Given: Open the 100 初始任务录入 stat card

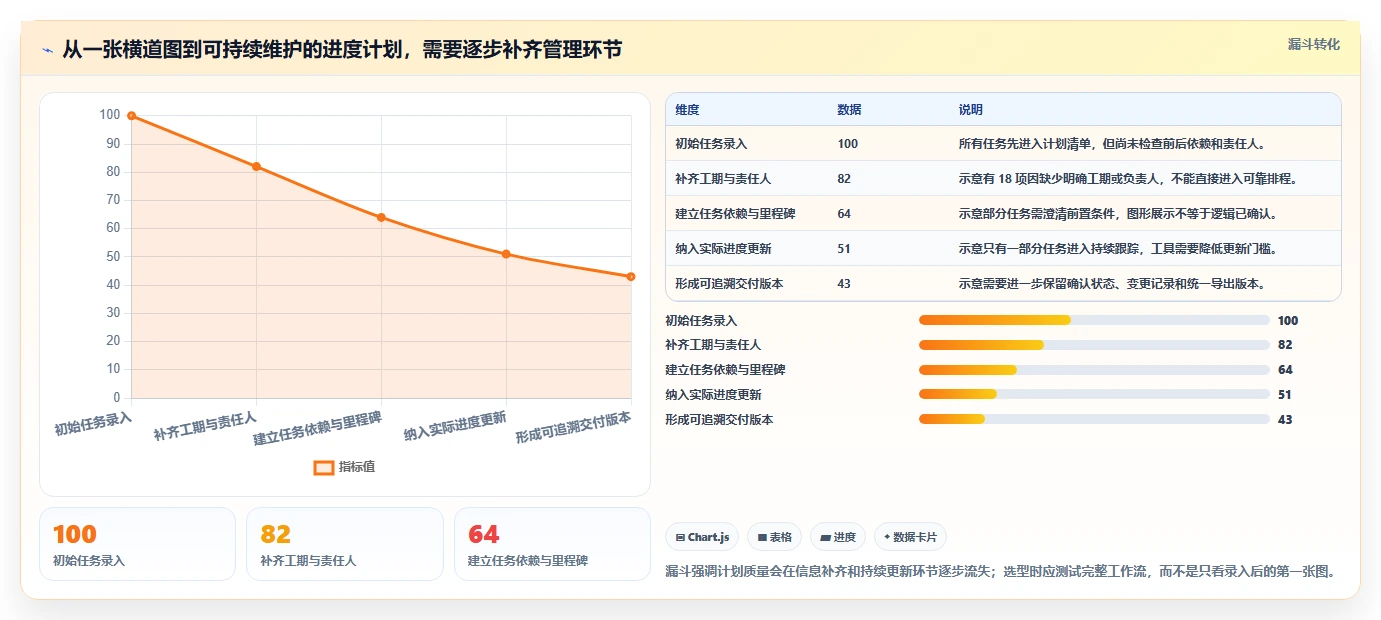Looking at the screenshot, I should (138, 544).
